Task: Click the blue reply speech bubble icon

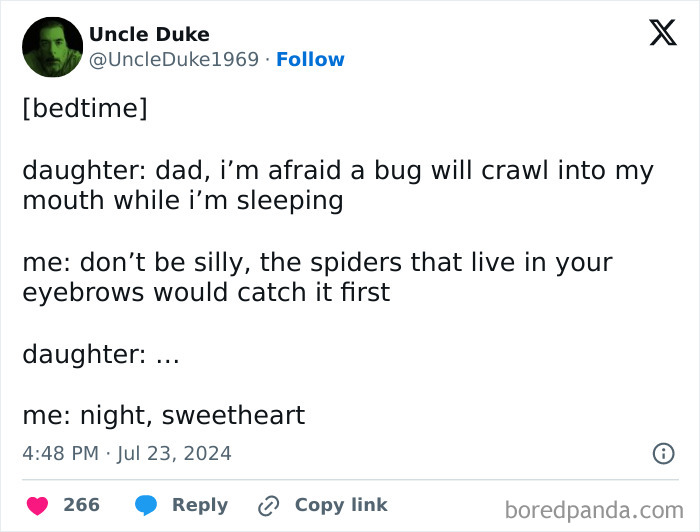Action: [x=146, y=505]
